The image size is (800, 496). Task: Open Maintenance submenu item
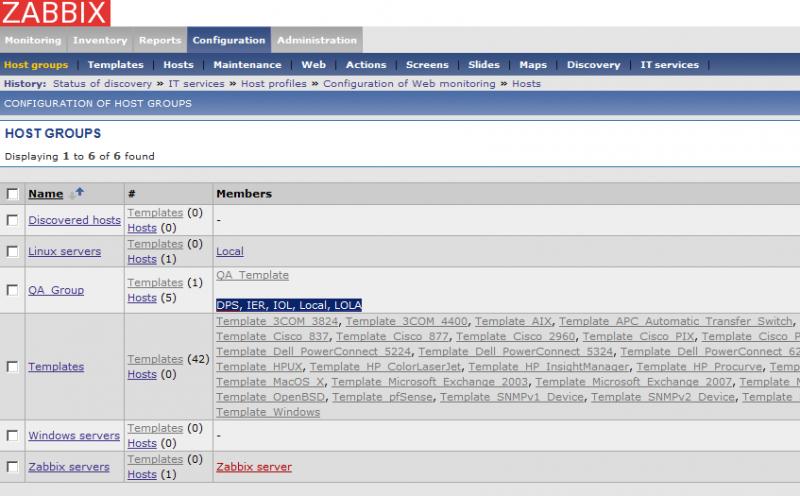[x=247, y=65]
